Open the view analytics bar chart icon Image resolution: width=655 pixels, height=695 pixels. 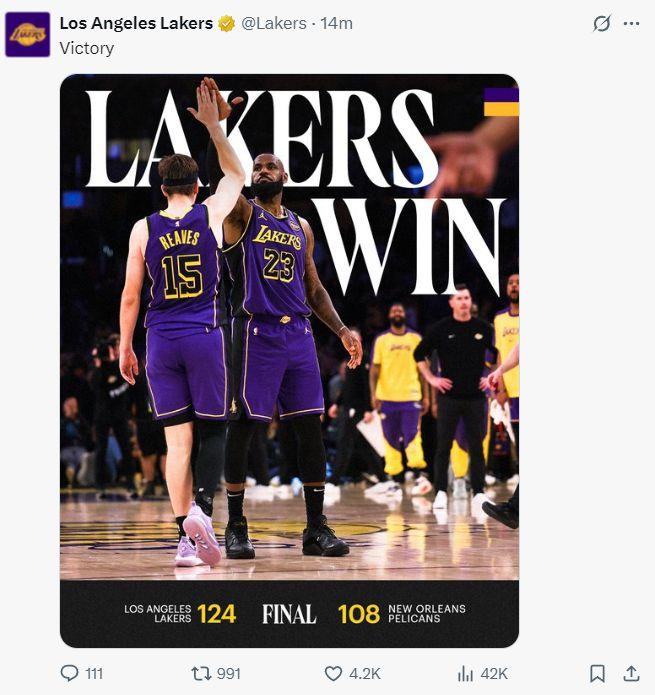point(465,674)
